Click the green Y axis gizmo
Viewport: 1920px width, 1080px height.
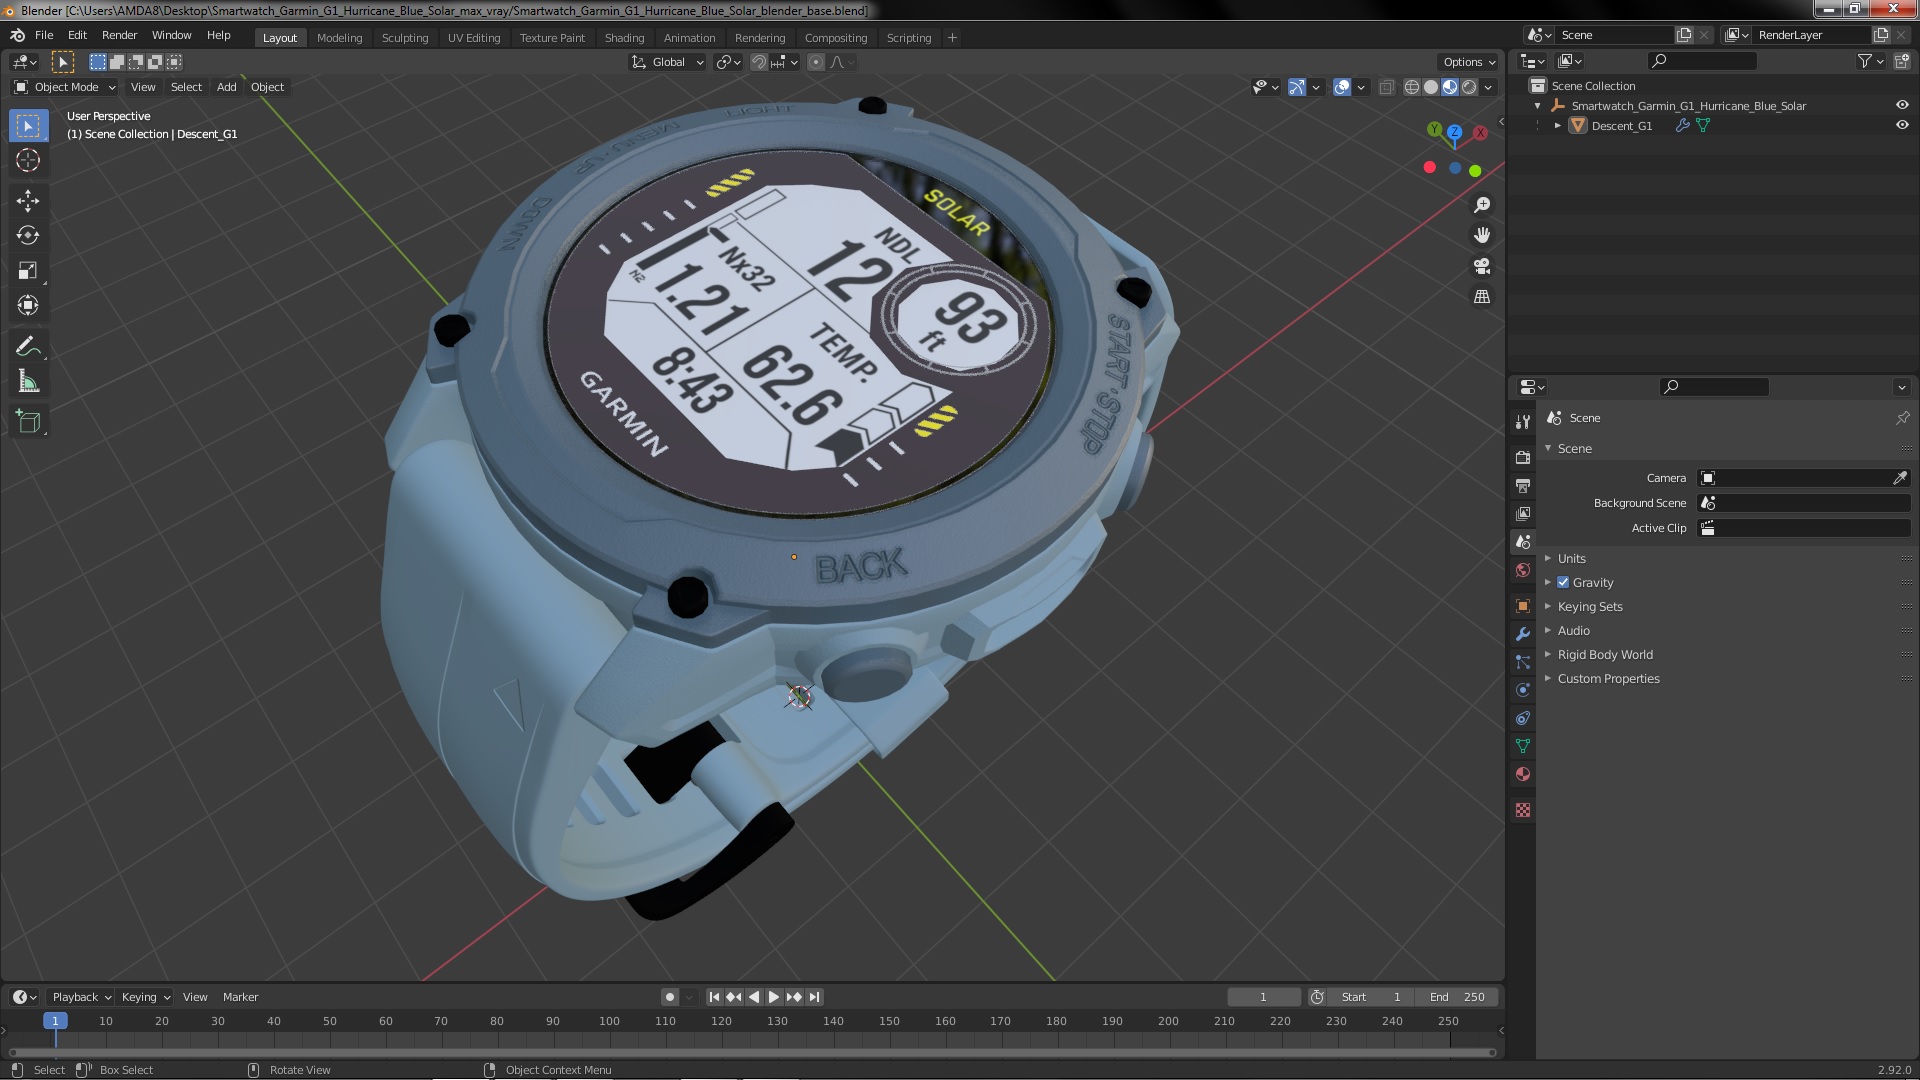coord(1434,130)
